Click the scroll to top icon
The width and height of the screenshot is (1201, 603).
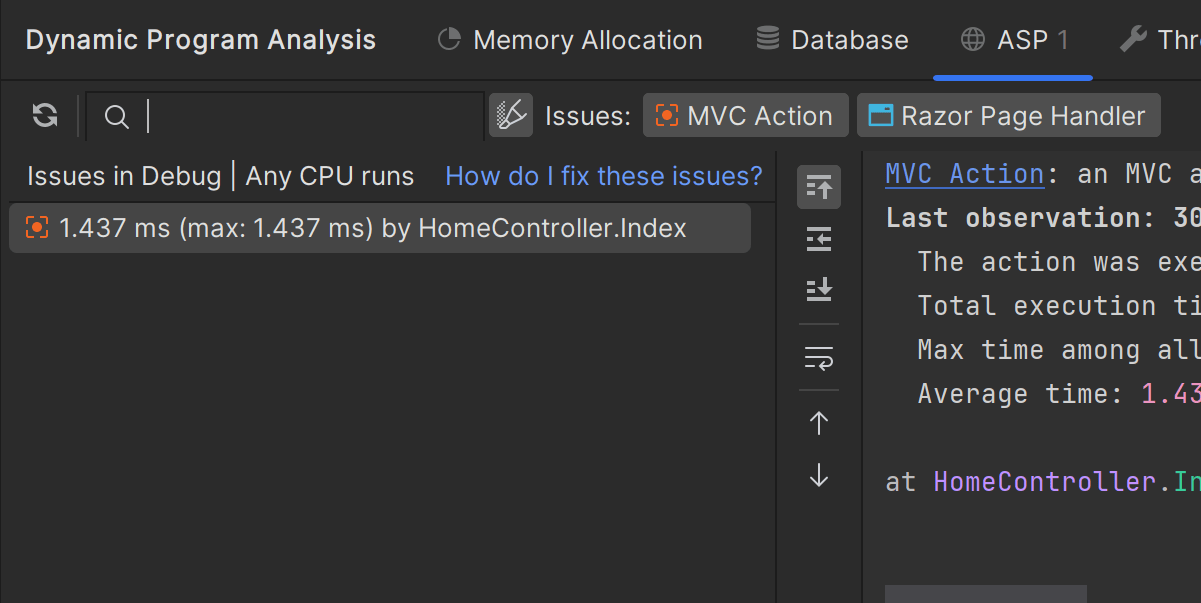pos(819,187)
